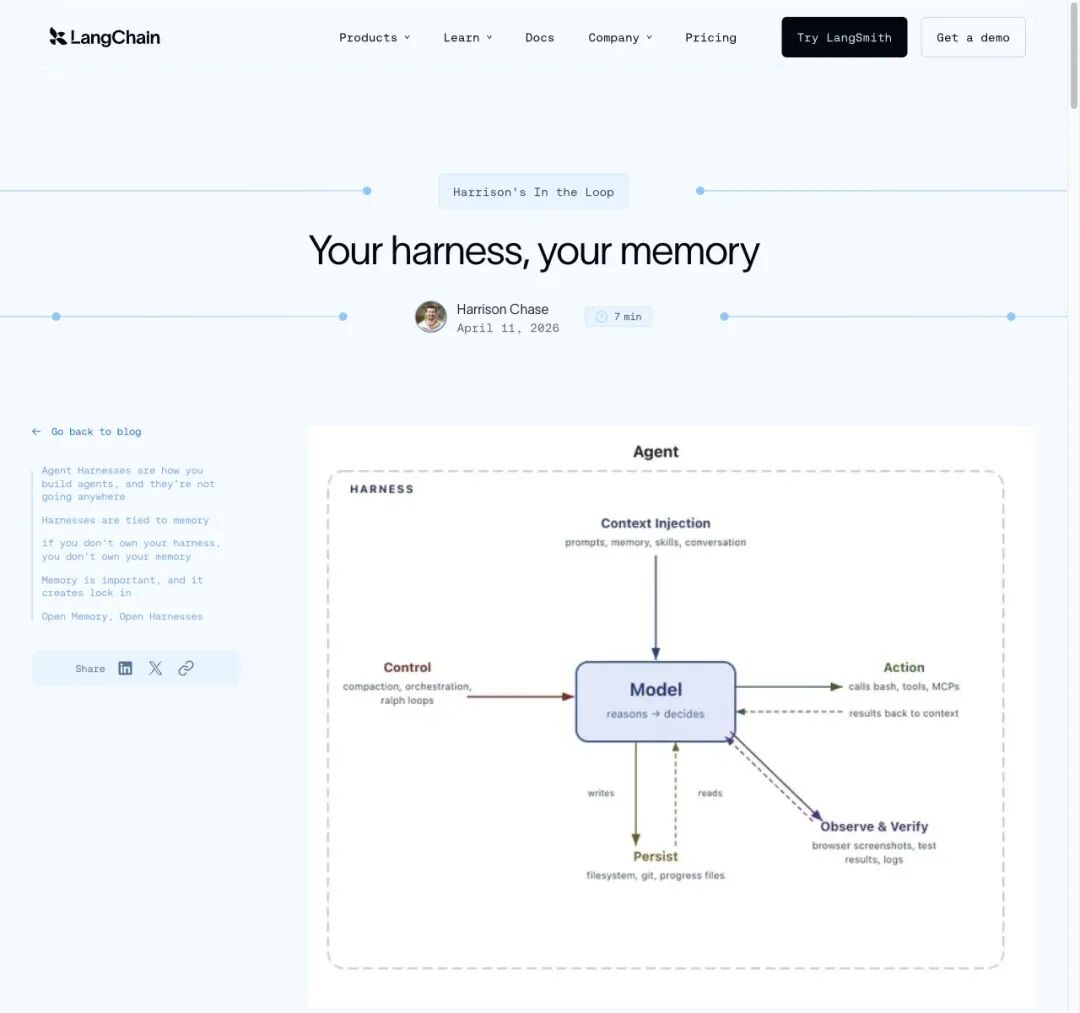This screenshot has height=1013, width=1080.
Task: Jump to Memory is important section
Action: 122,586
